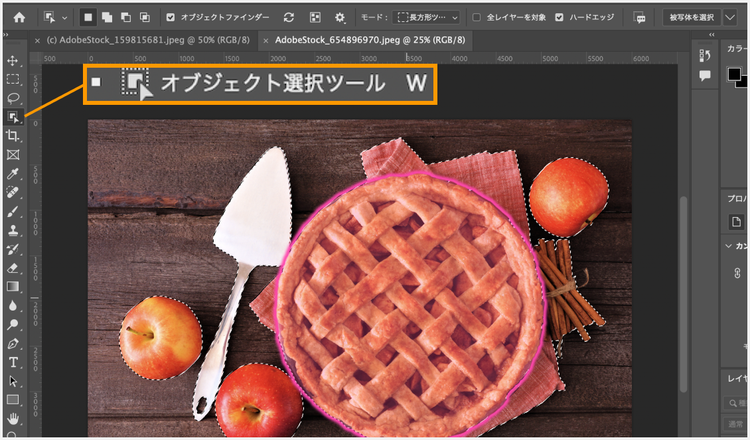
Task: Open the レイヤー panel tab
Action: (x=738, y=379)
